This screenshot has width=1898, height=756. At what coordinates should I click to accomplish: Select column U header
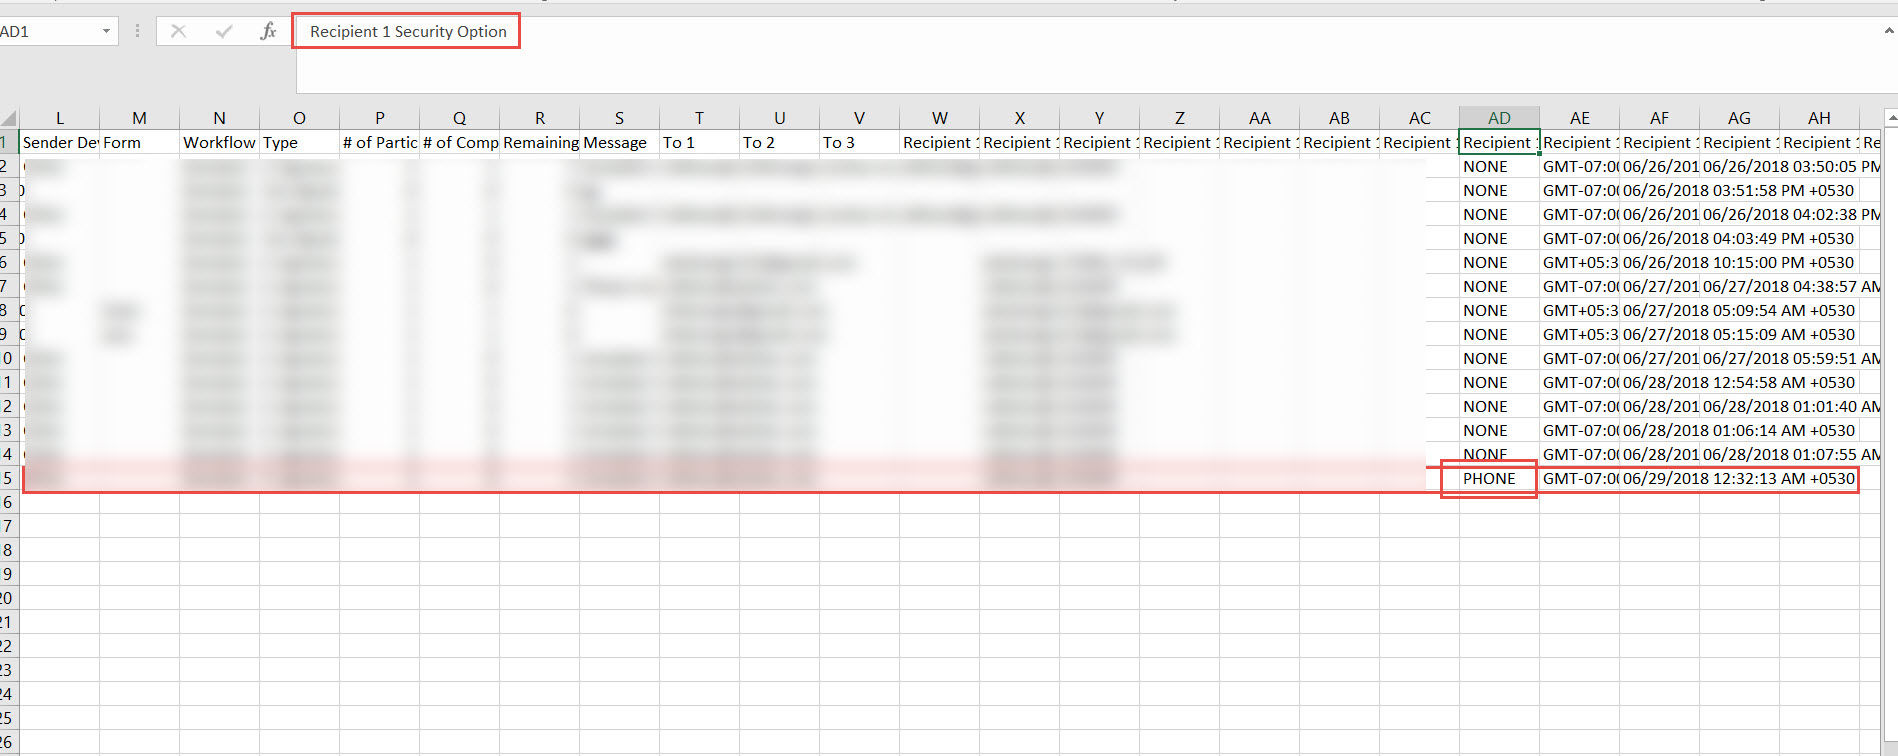click(779, 118)
